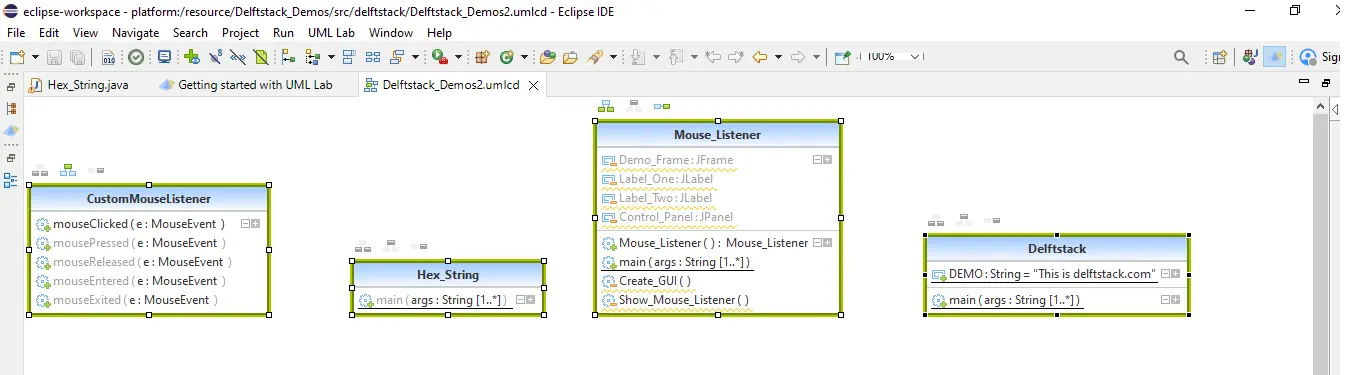Screen dimensions: 1362x375
Task: Click the Pin Editor icon
Action: click(843, 57)
